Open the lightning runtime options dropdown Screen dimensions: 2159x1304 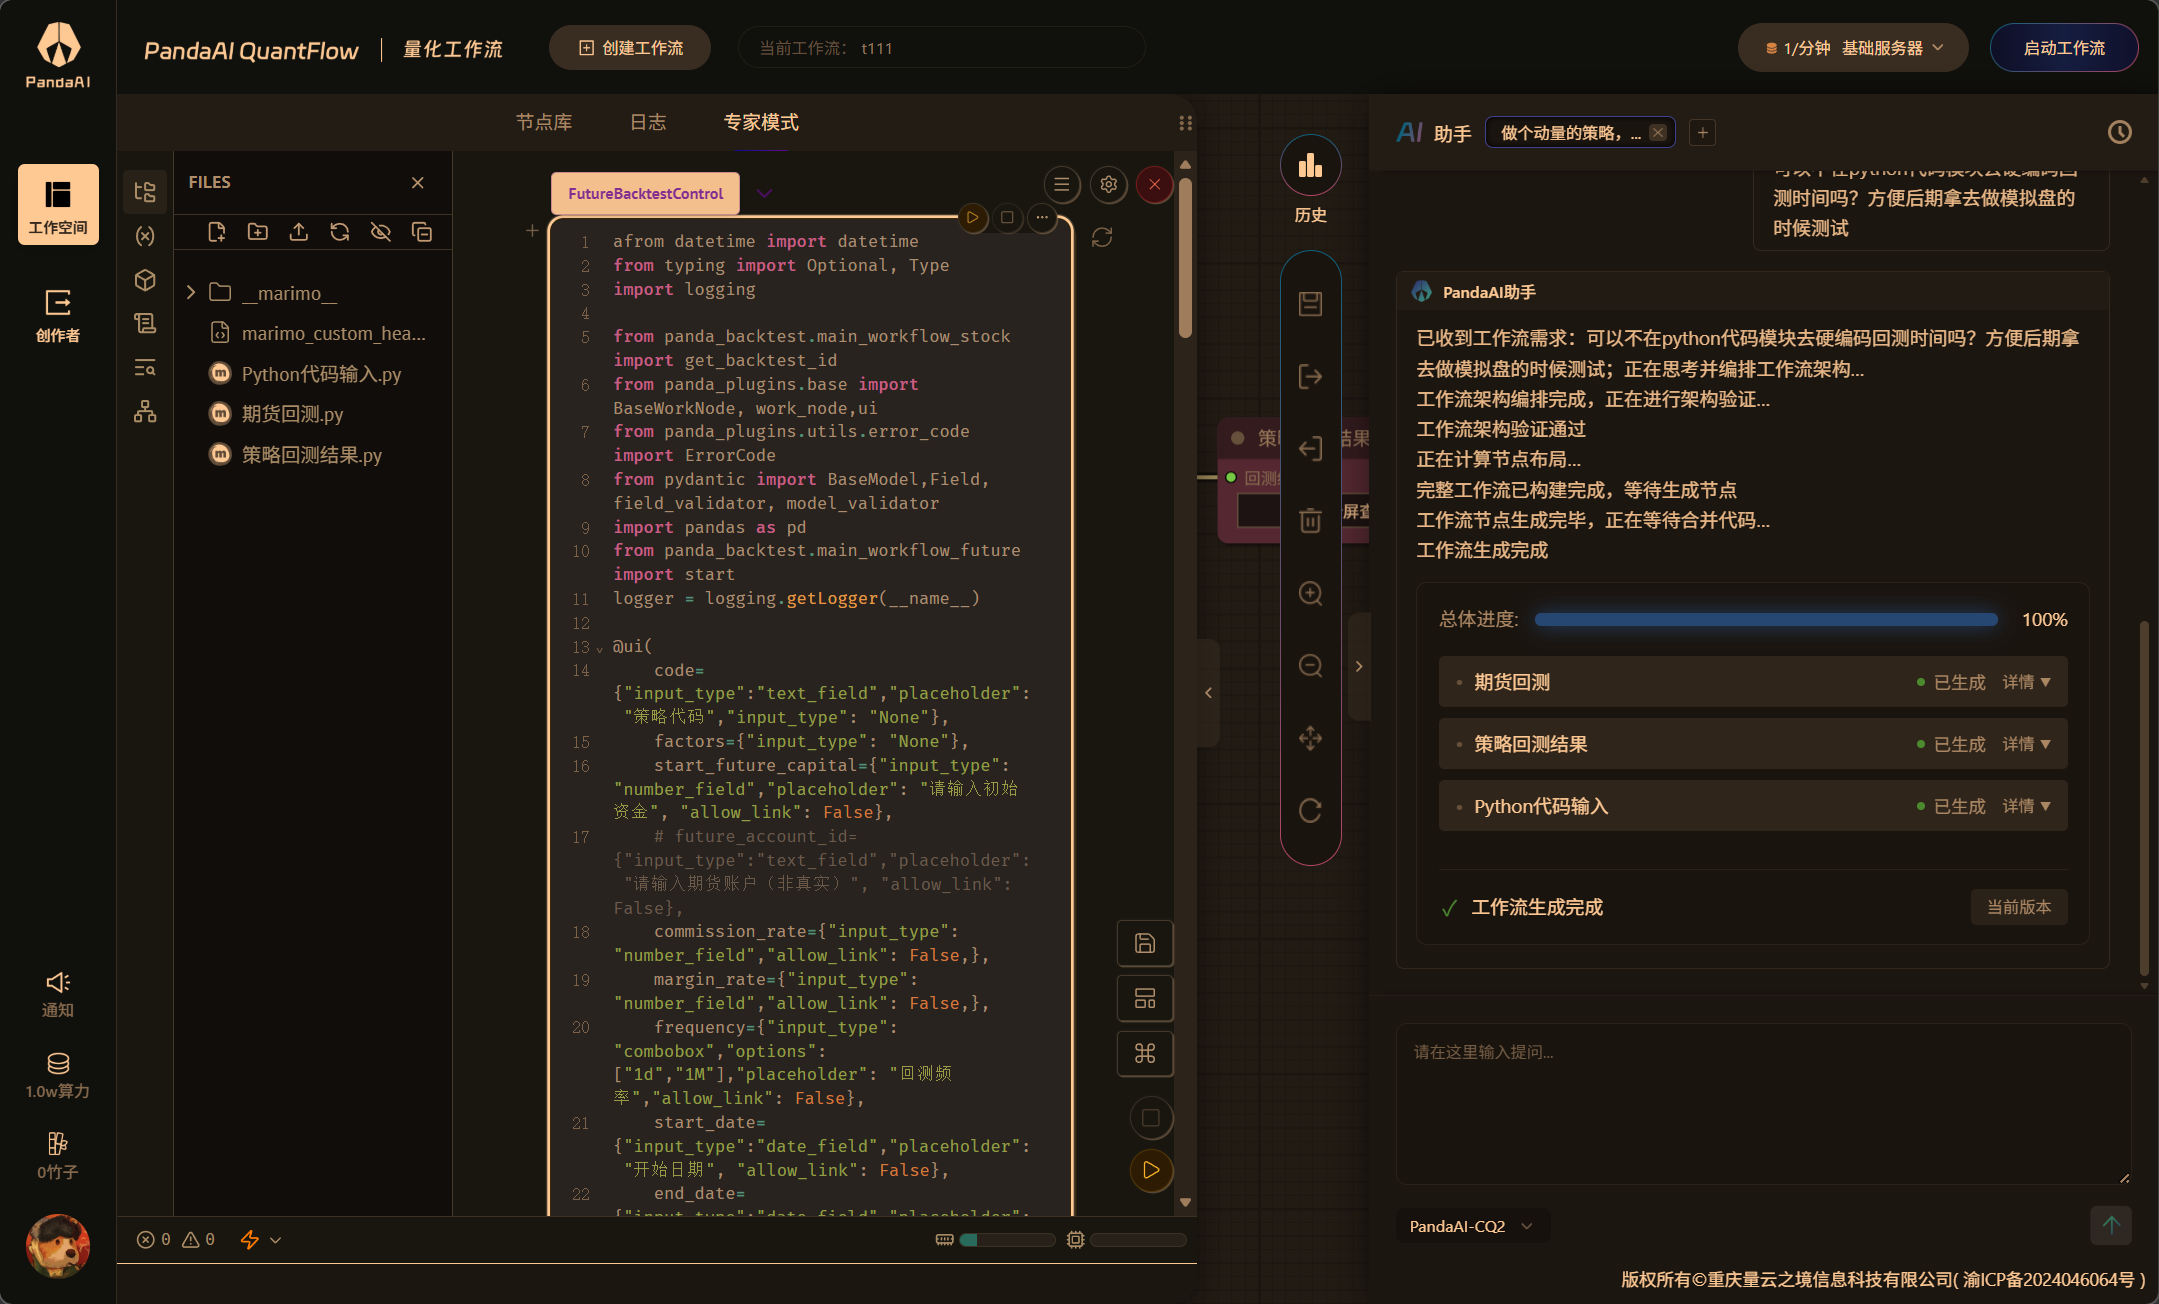pyautogui.click(x=261, y=1240)
